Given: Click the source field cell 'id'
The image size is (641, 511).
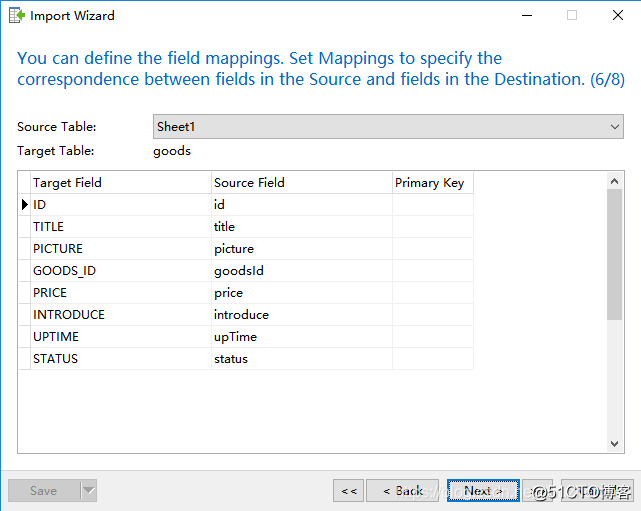Looking at the screenshot, I should pyautogui.click(x=302, y=205).
